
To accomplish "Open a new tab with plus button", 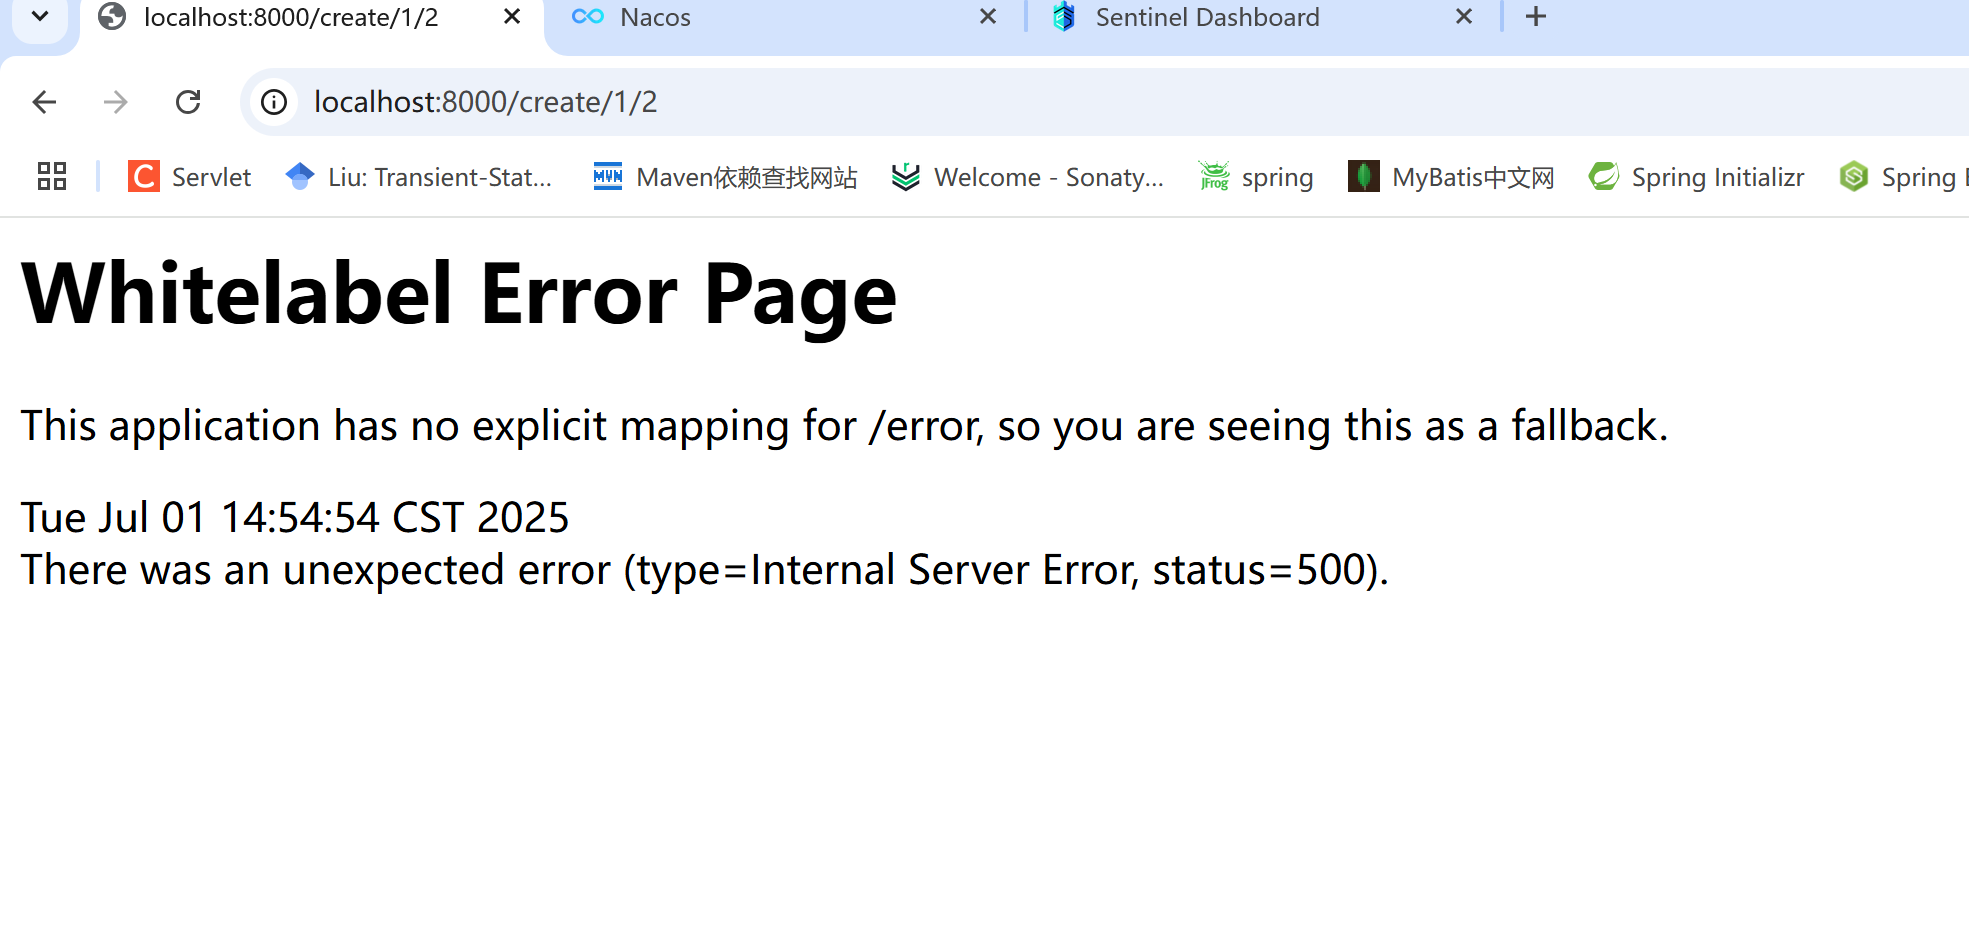I will pos(1536,17).
